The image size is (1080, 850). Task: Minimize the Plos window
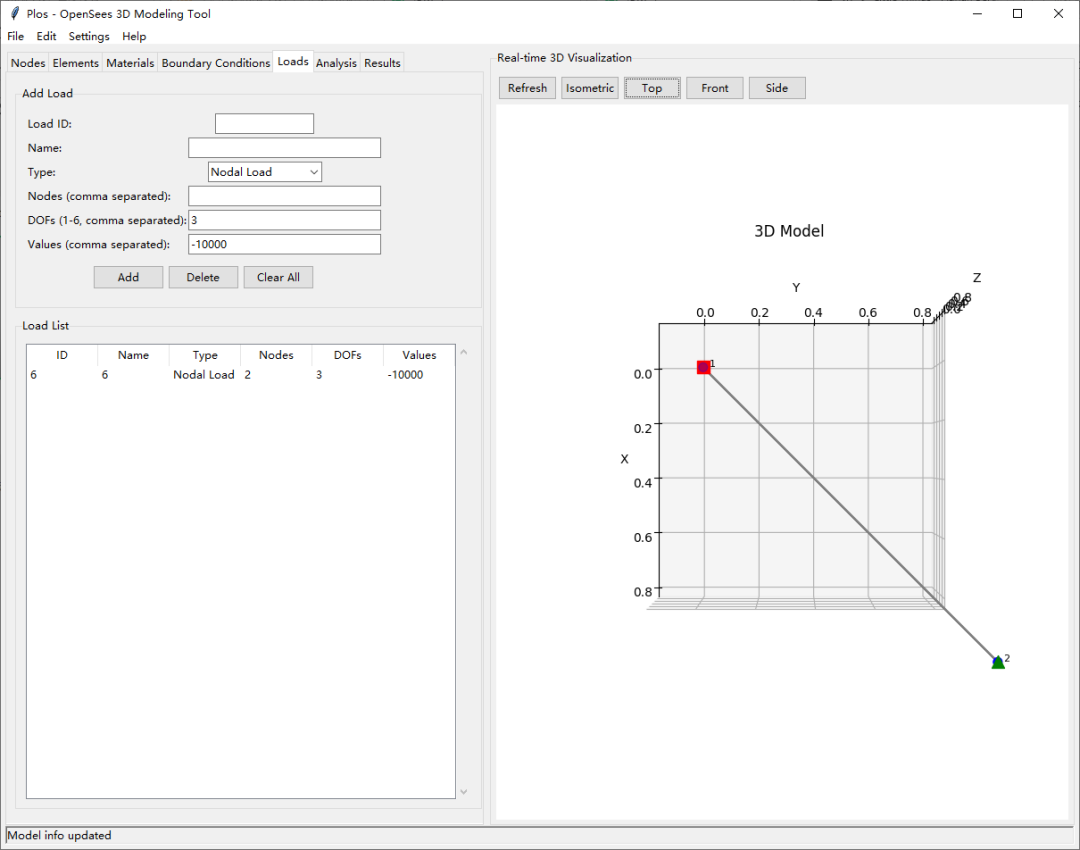point(977,14)
